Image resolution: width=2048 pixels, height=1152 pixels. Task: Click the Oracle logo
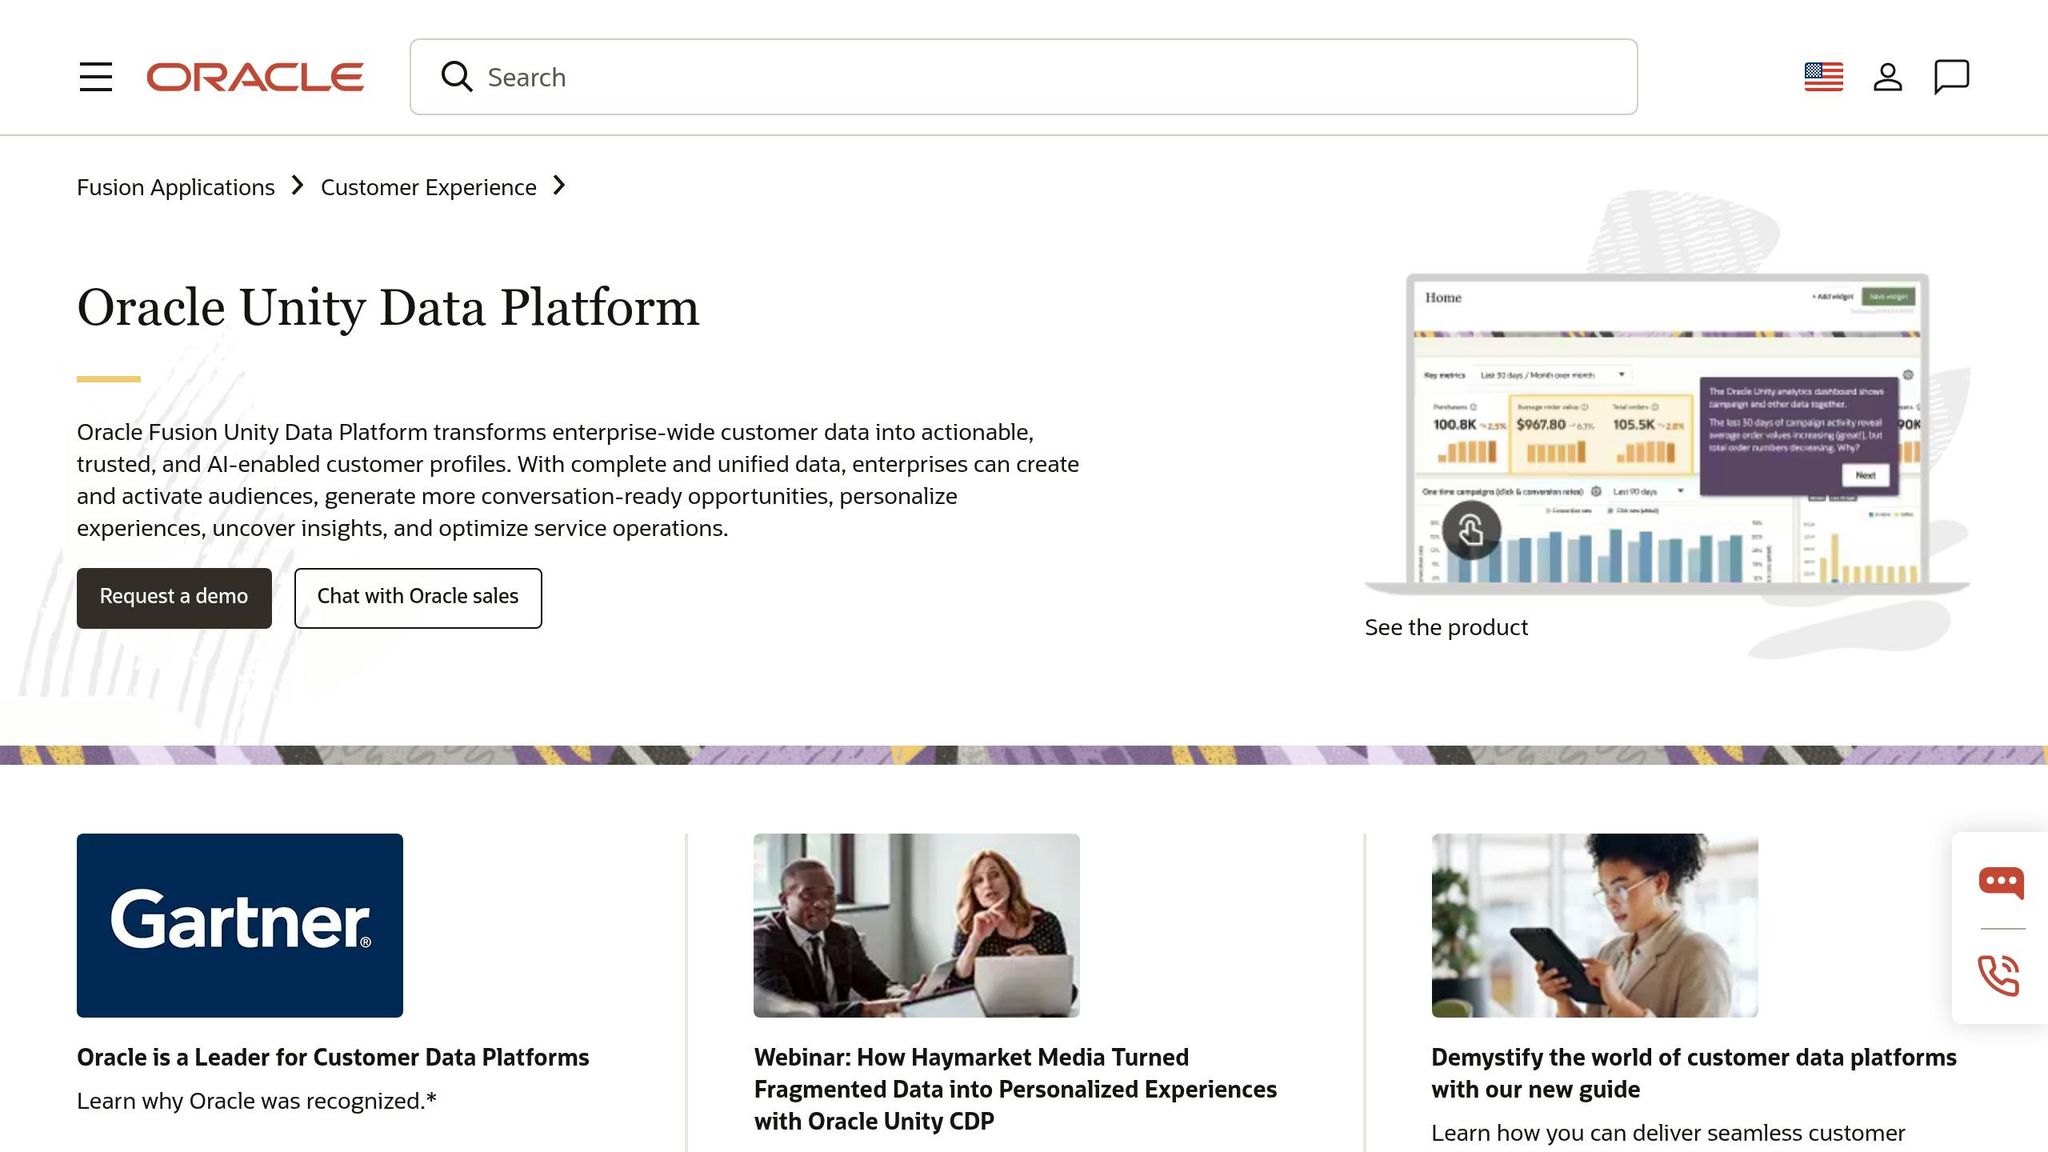click(x=255, y=77)
